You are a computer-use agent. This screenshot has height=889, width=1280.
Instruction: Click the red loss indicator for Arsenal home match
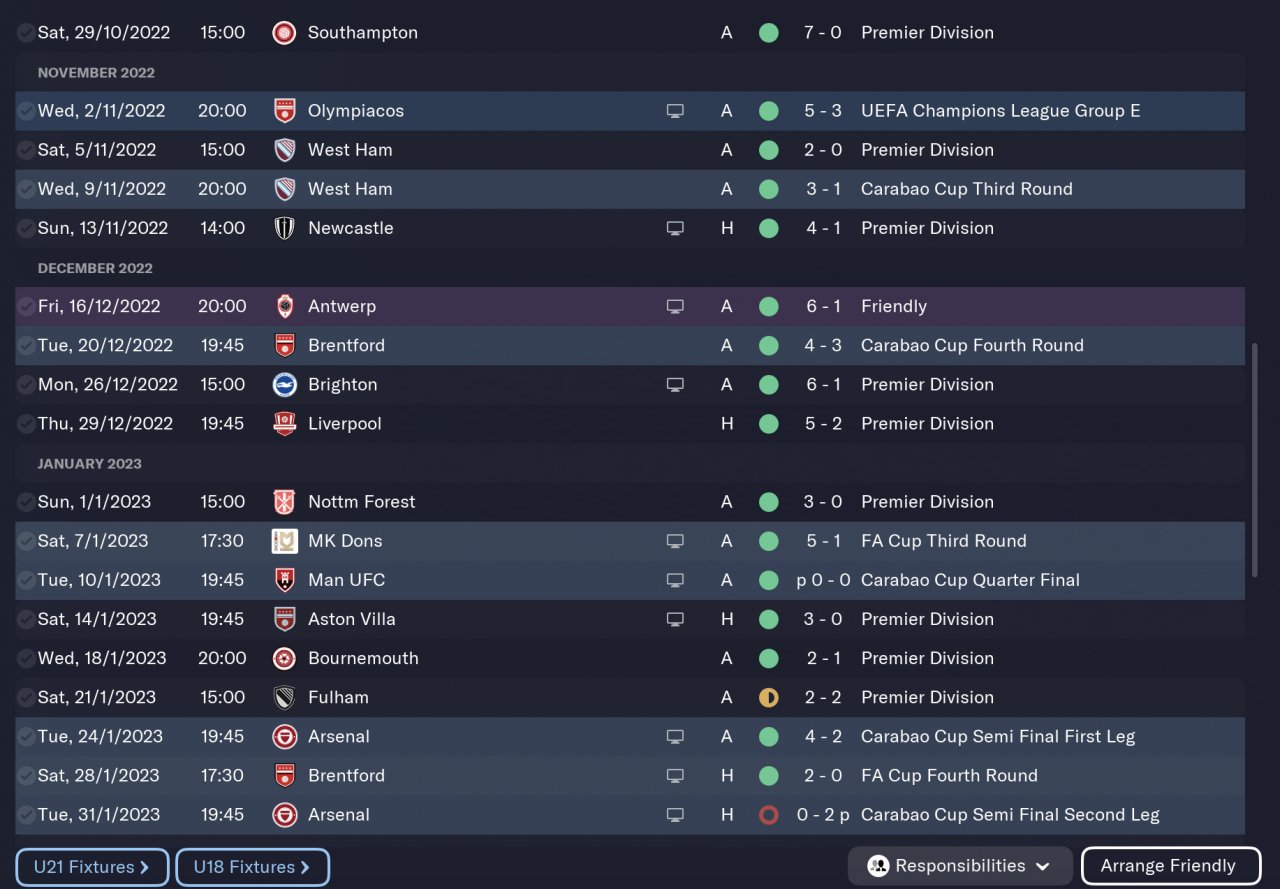click(768, 815)
